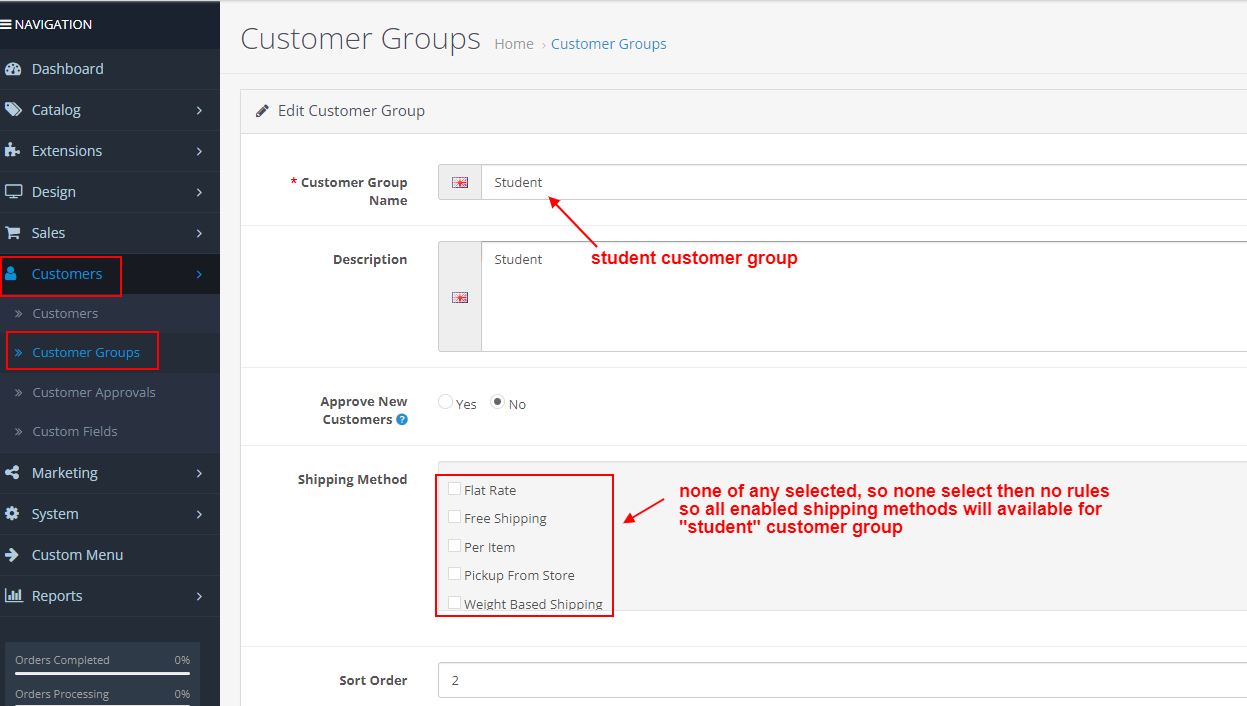The image size is (1247, 706).
Task: Click the NAVIGATION header text
Action: pos(53,25)
